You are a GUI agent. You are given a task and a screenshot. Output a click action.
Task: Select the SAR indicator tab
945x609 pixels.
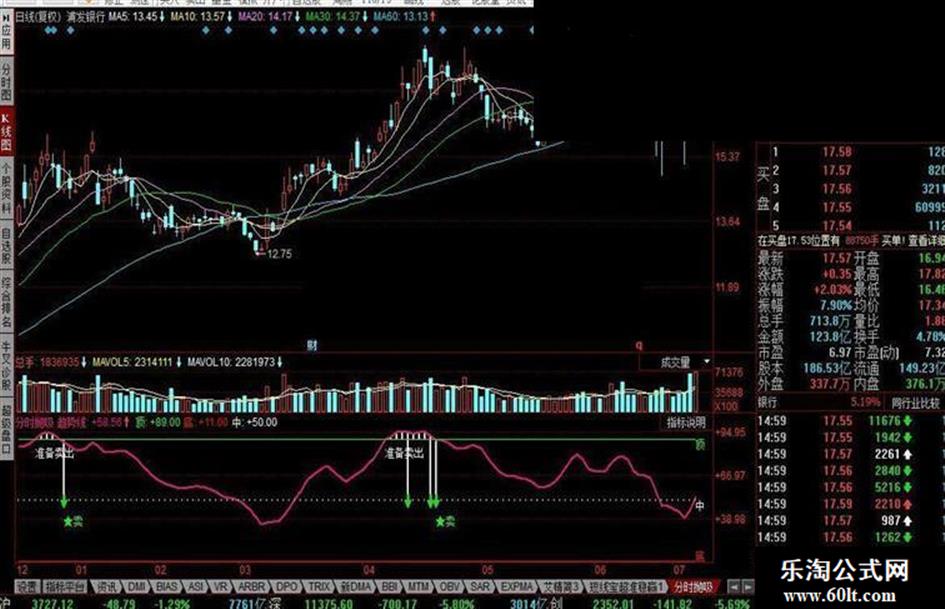pos(480,587)
